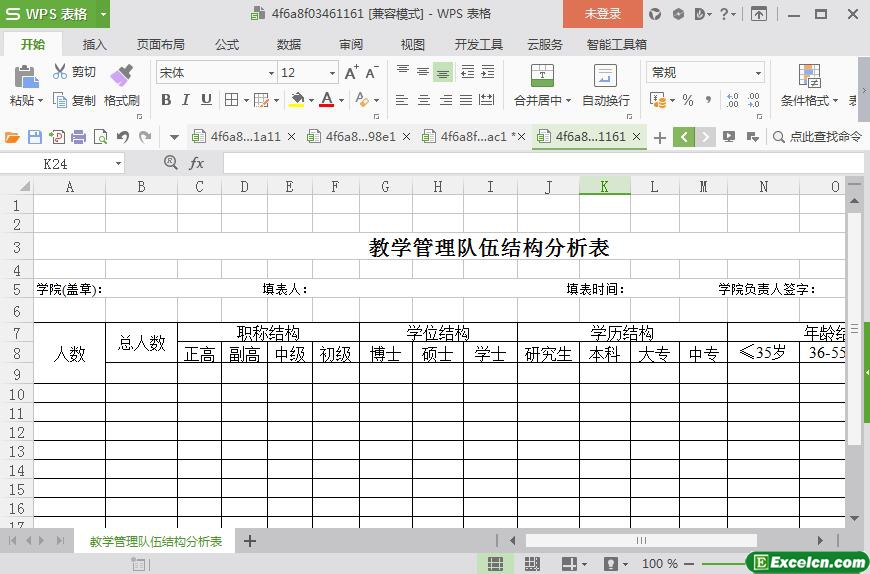The width and height of the screenshot is (870, 574).
Task: Open number format dropdown 常规
Action: tap(758, 73)
